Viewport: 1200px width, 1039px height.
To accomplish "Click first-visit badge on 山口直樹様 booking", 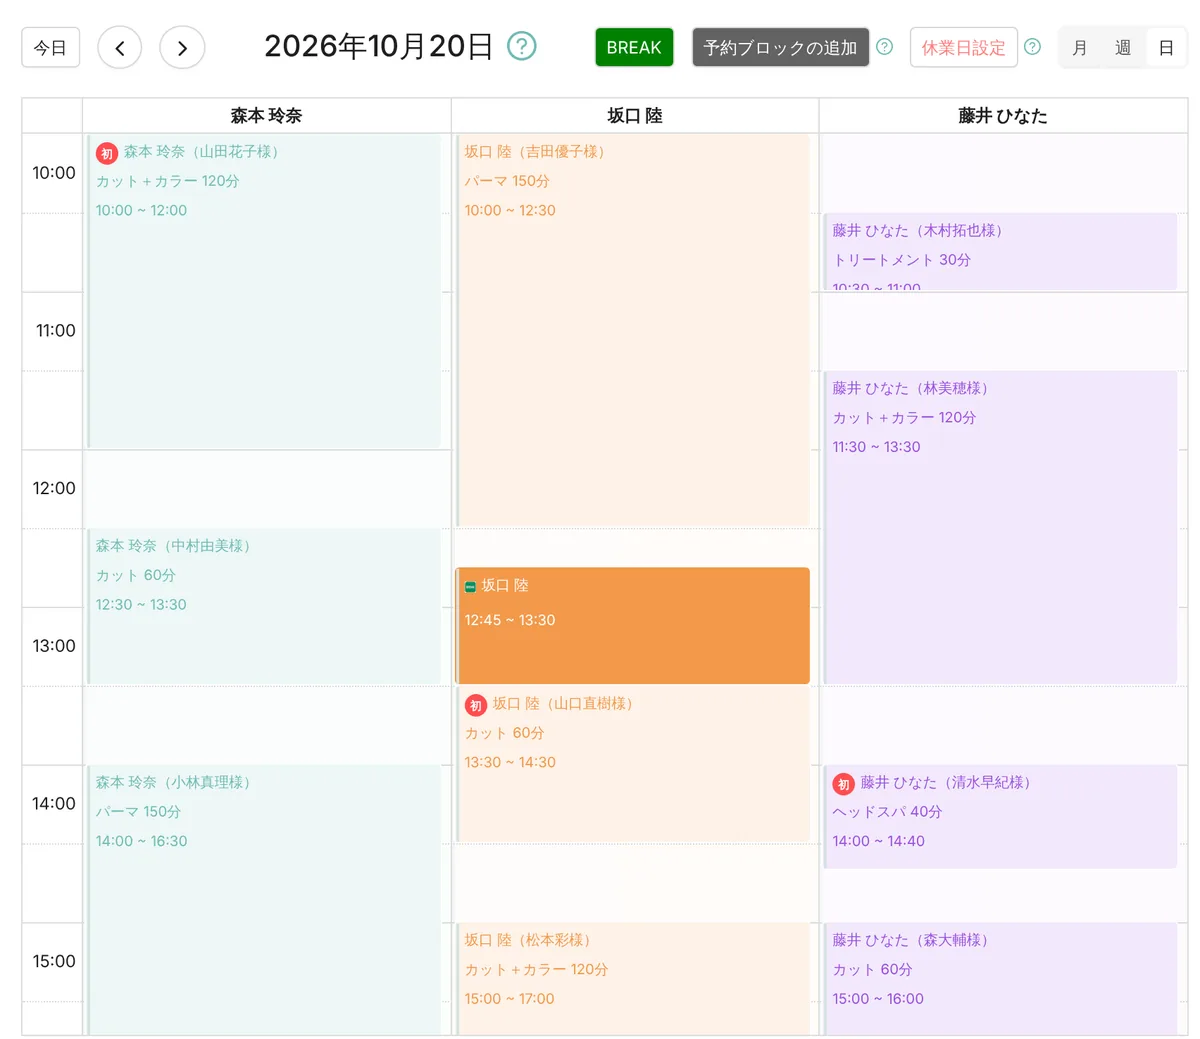I will (x=476, y=705).
